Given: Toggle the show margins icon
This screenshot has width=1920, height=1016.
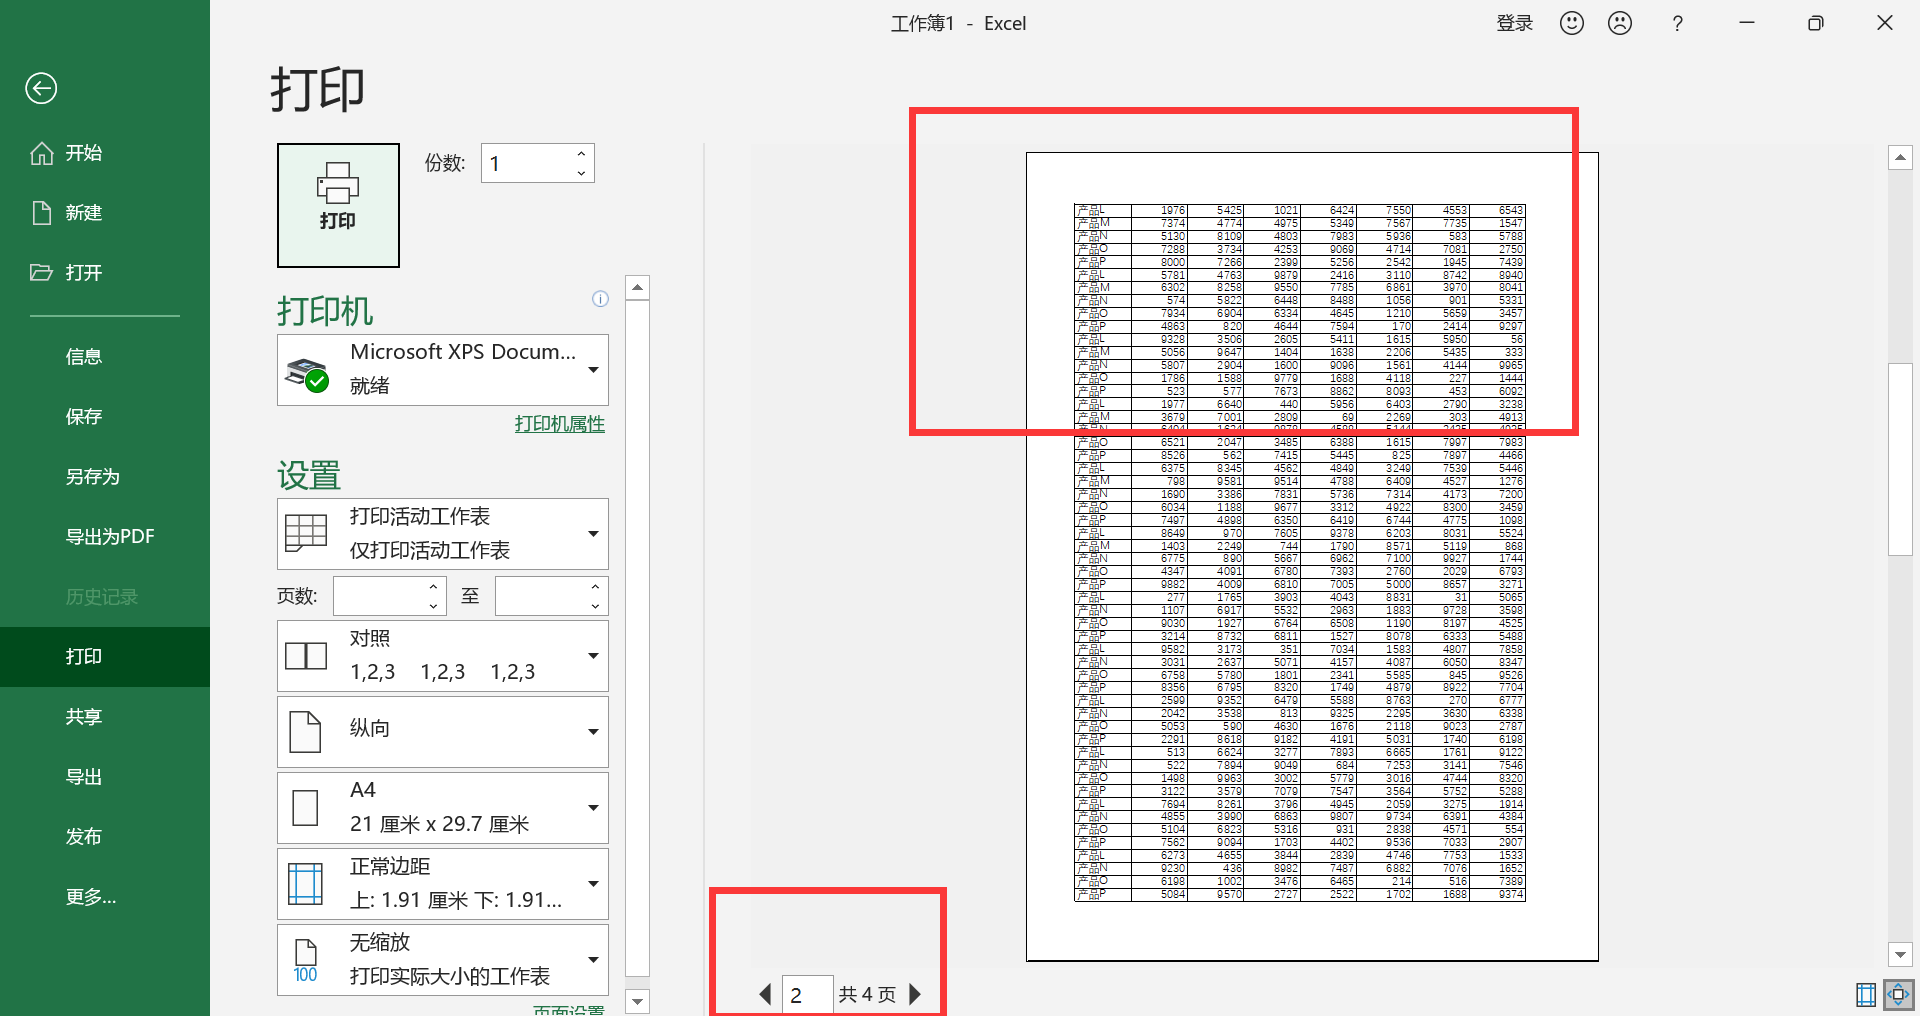Looking at the screenshot, I should [1866, 995].
